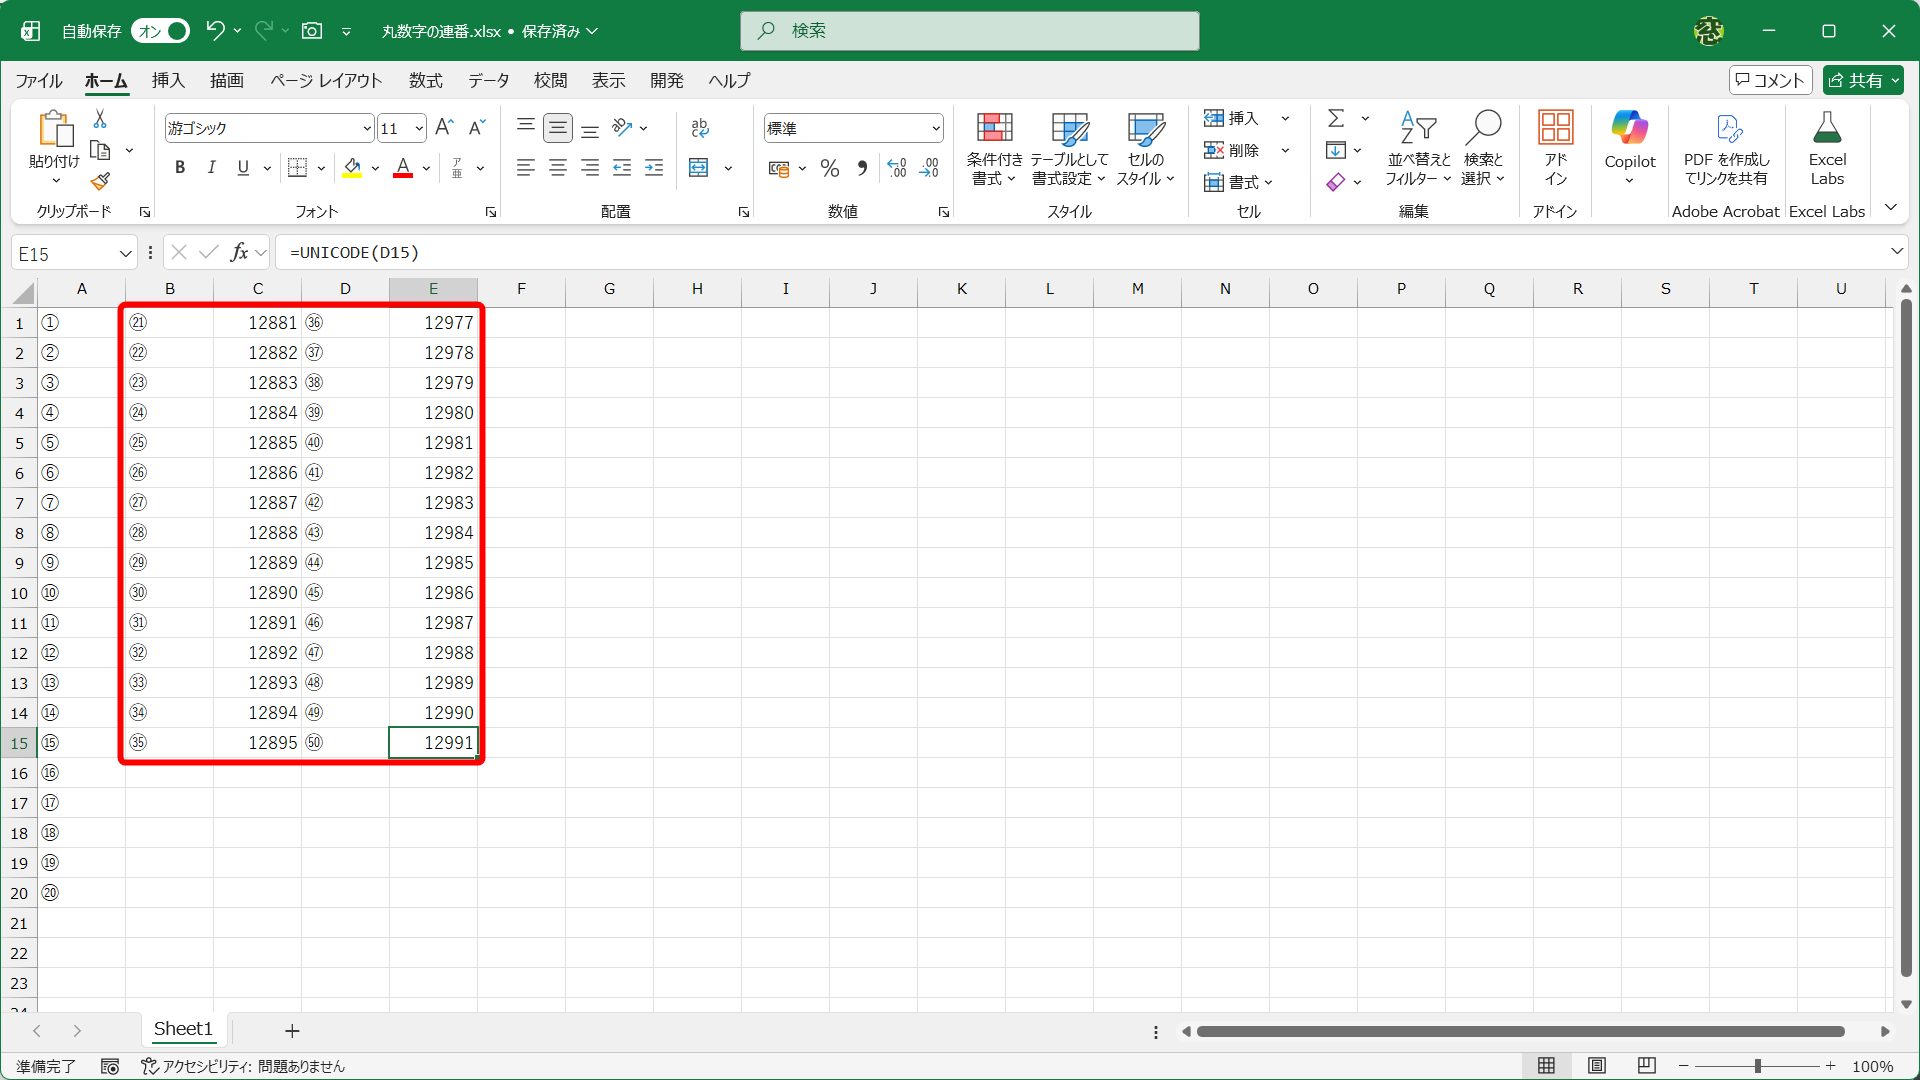1920x1080 pixels.
Task: Open the 数式 ribbon tab
Action: coord(425,80)
